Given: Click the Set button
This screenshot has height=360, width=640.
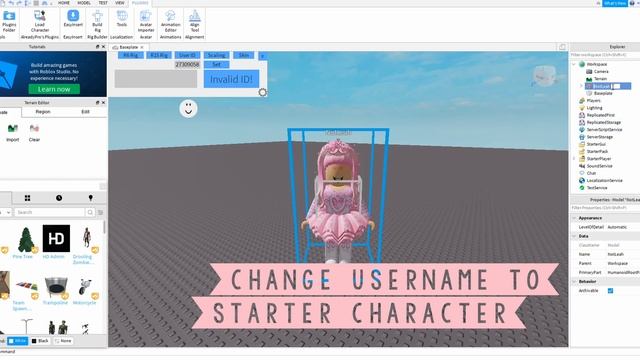Looking at the screenshot, I should (216, 64).
